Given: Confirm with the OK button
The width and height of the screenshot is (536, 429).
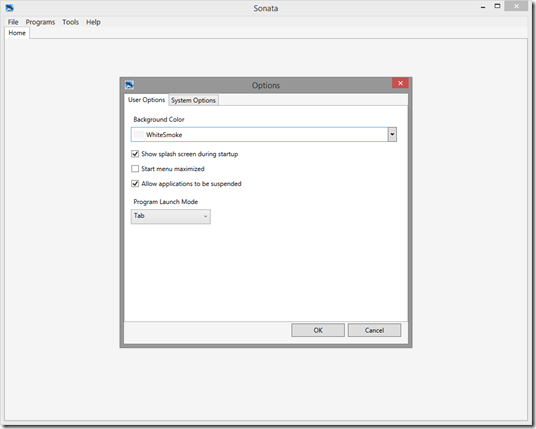Looking at the screenshot, I should tap(318, 330).
